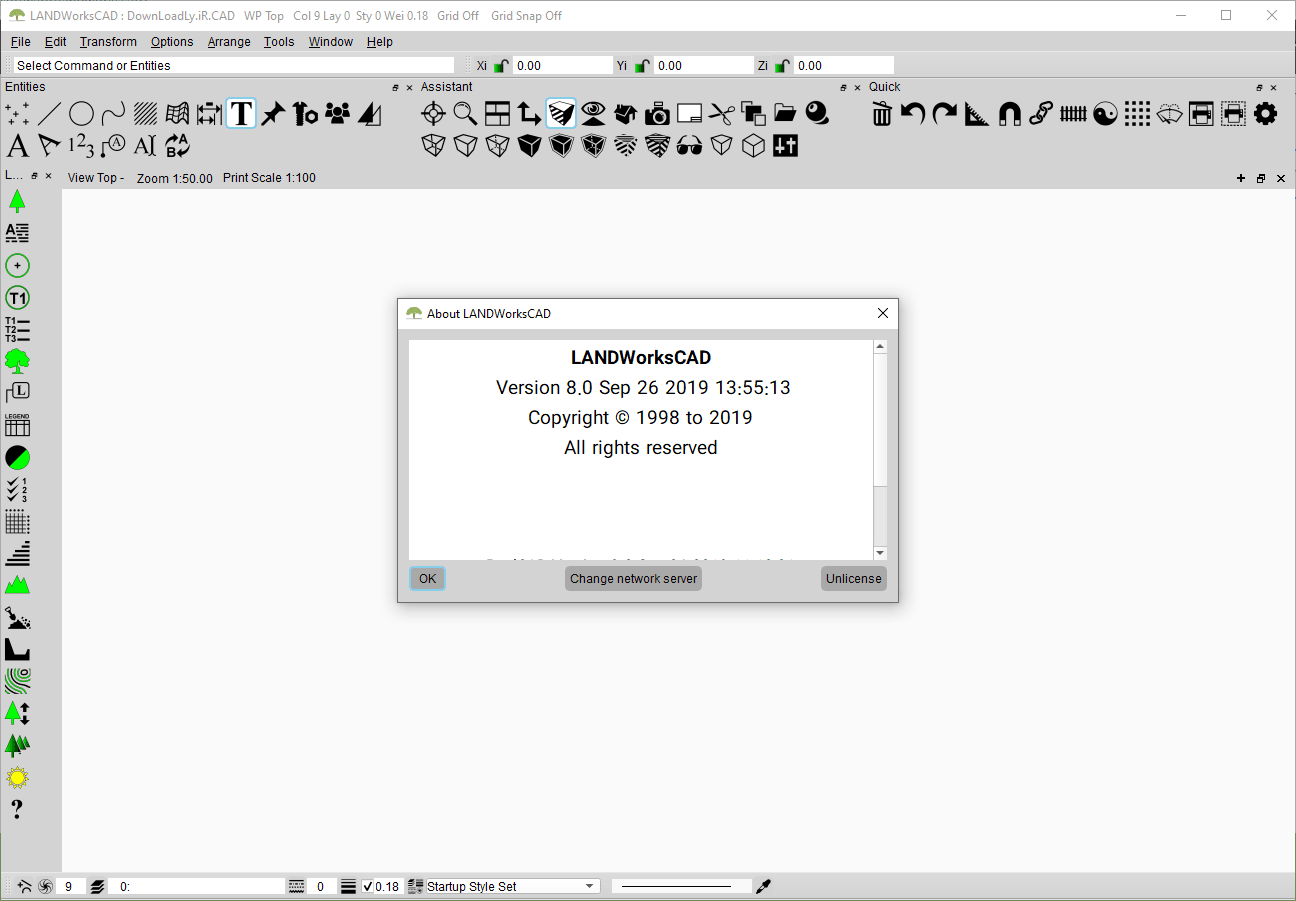Click the camera icon in the Assistant toolbar
Image resolution: width=1296 pixels, height=901 pixels.
tap(657, 113)
